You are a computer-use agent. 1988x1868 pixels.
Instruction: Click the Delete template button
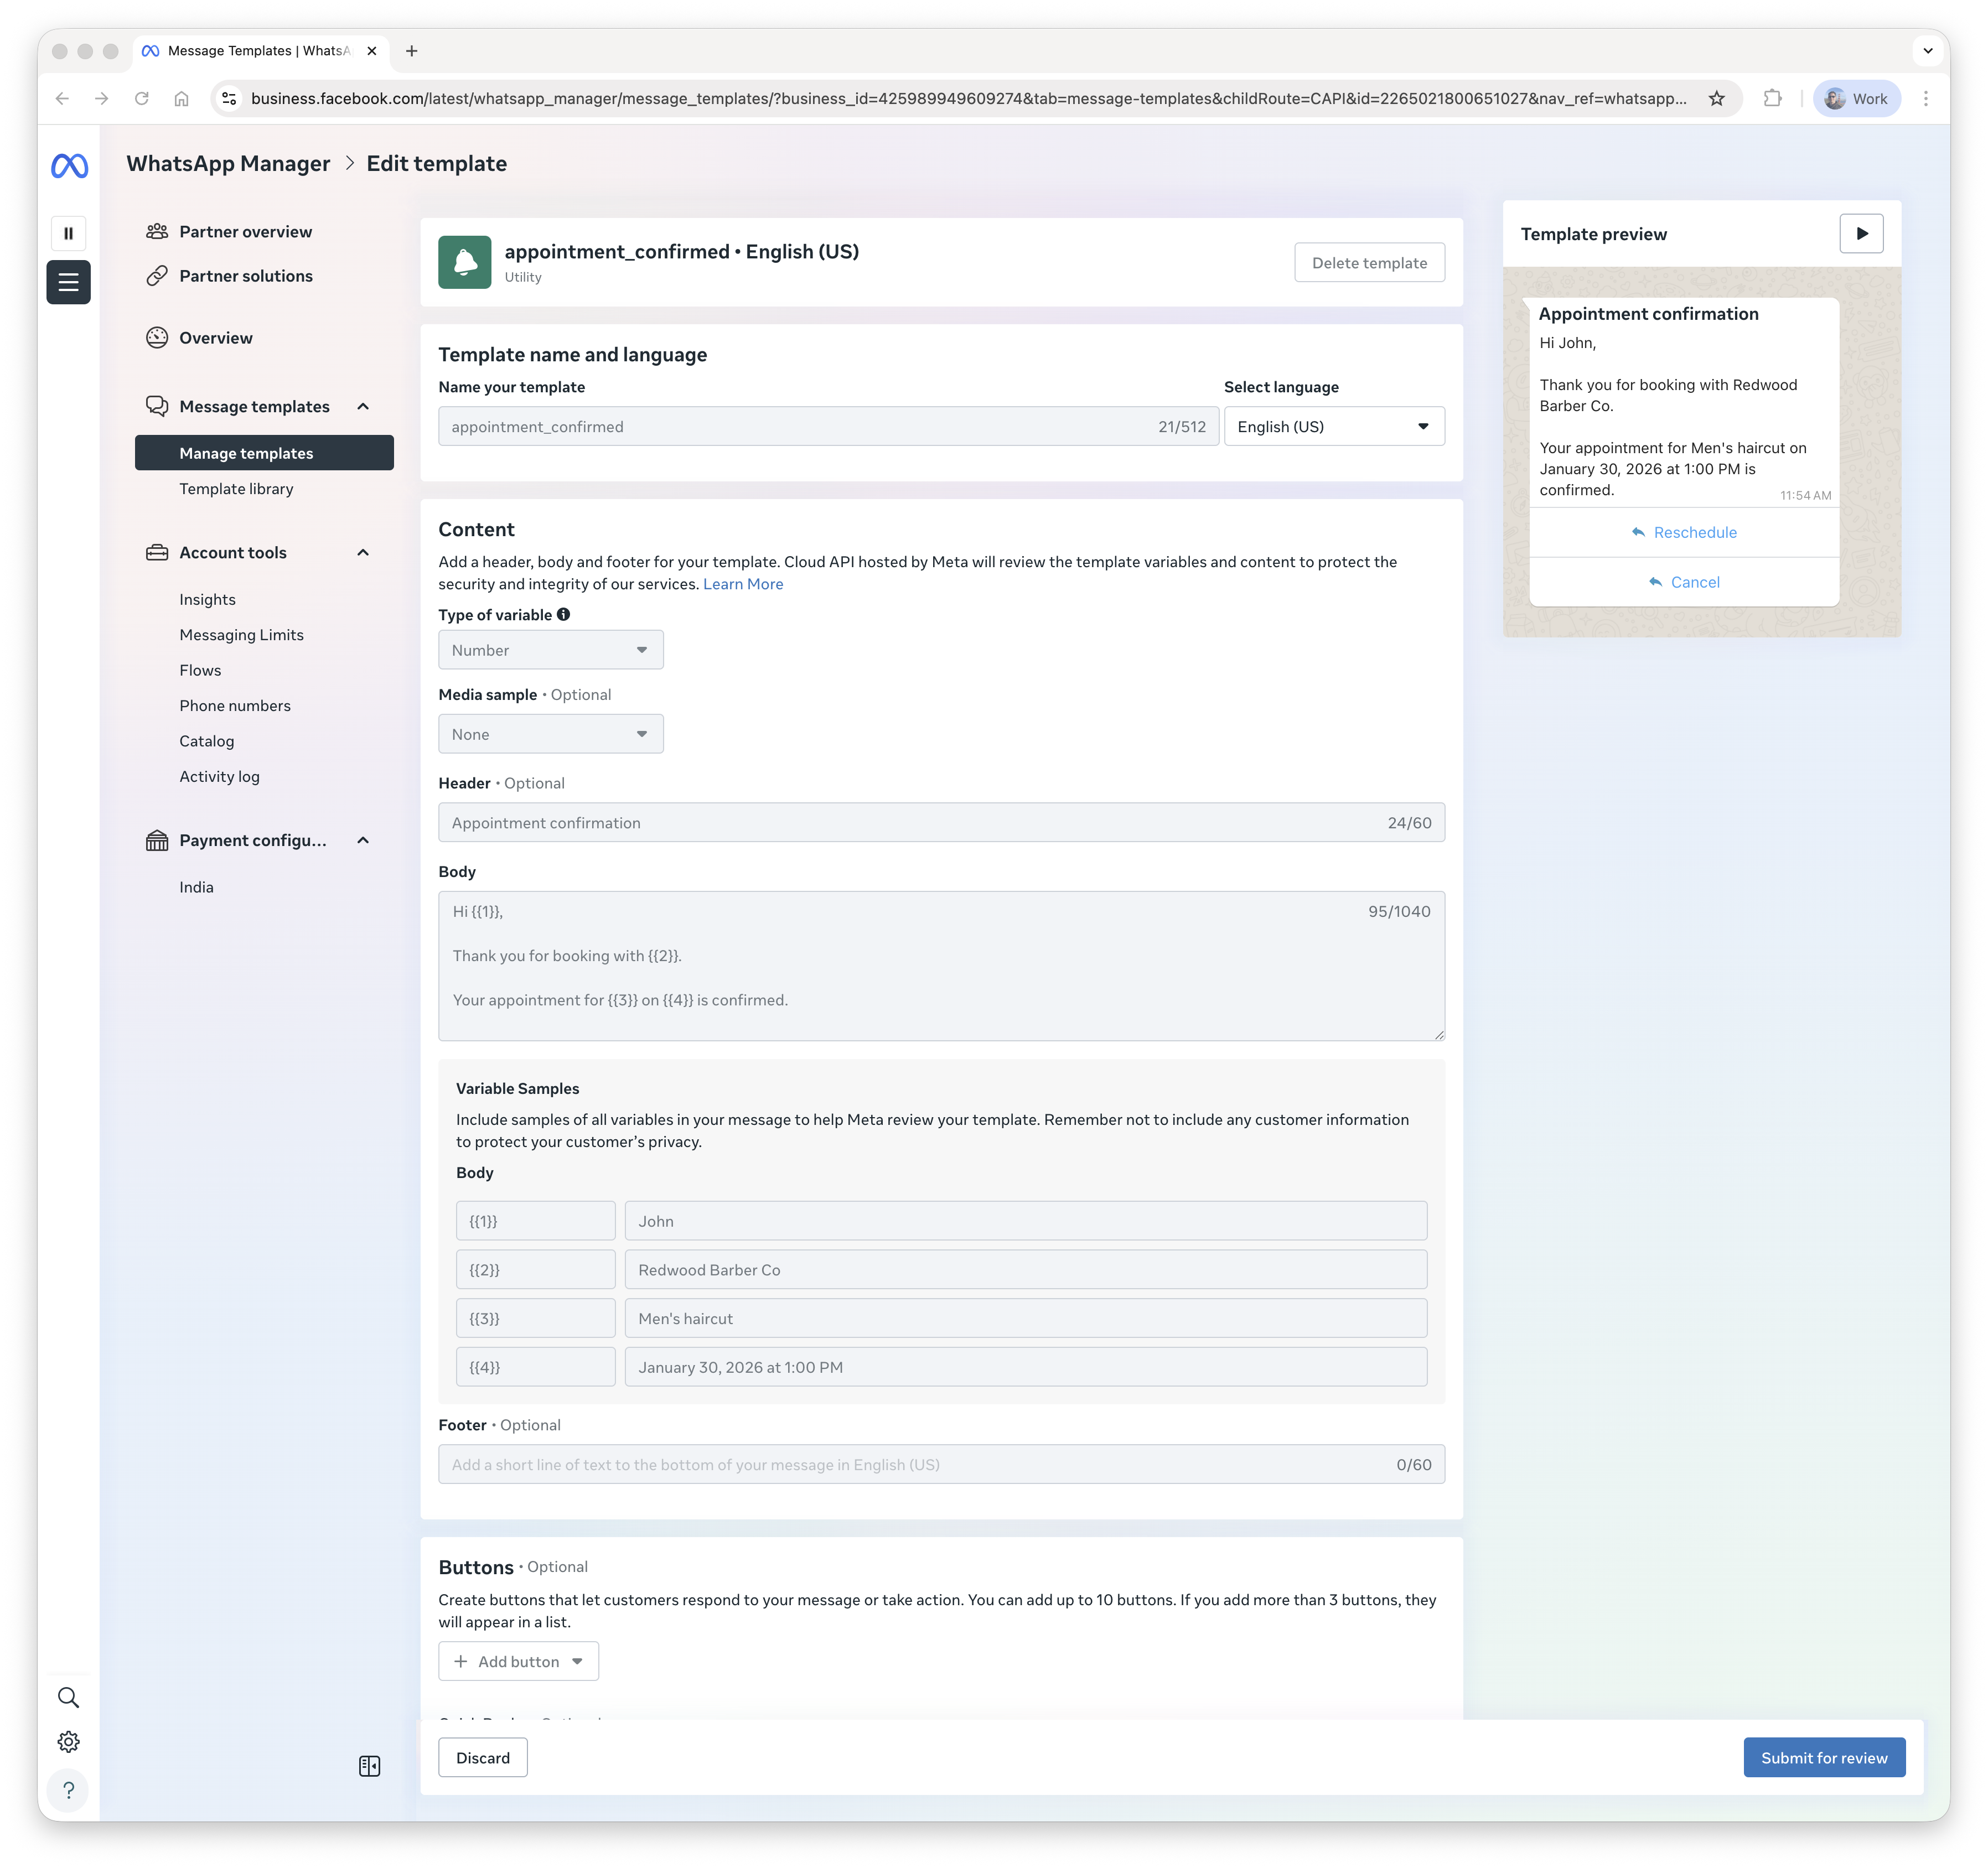point(1368,263)
